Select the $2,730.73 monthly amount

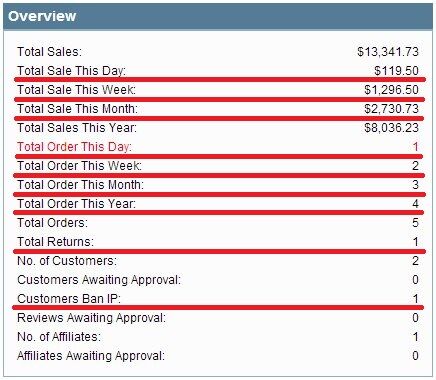(x=391, y=109)
